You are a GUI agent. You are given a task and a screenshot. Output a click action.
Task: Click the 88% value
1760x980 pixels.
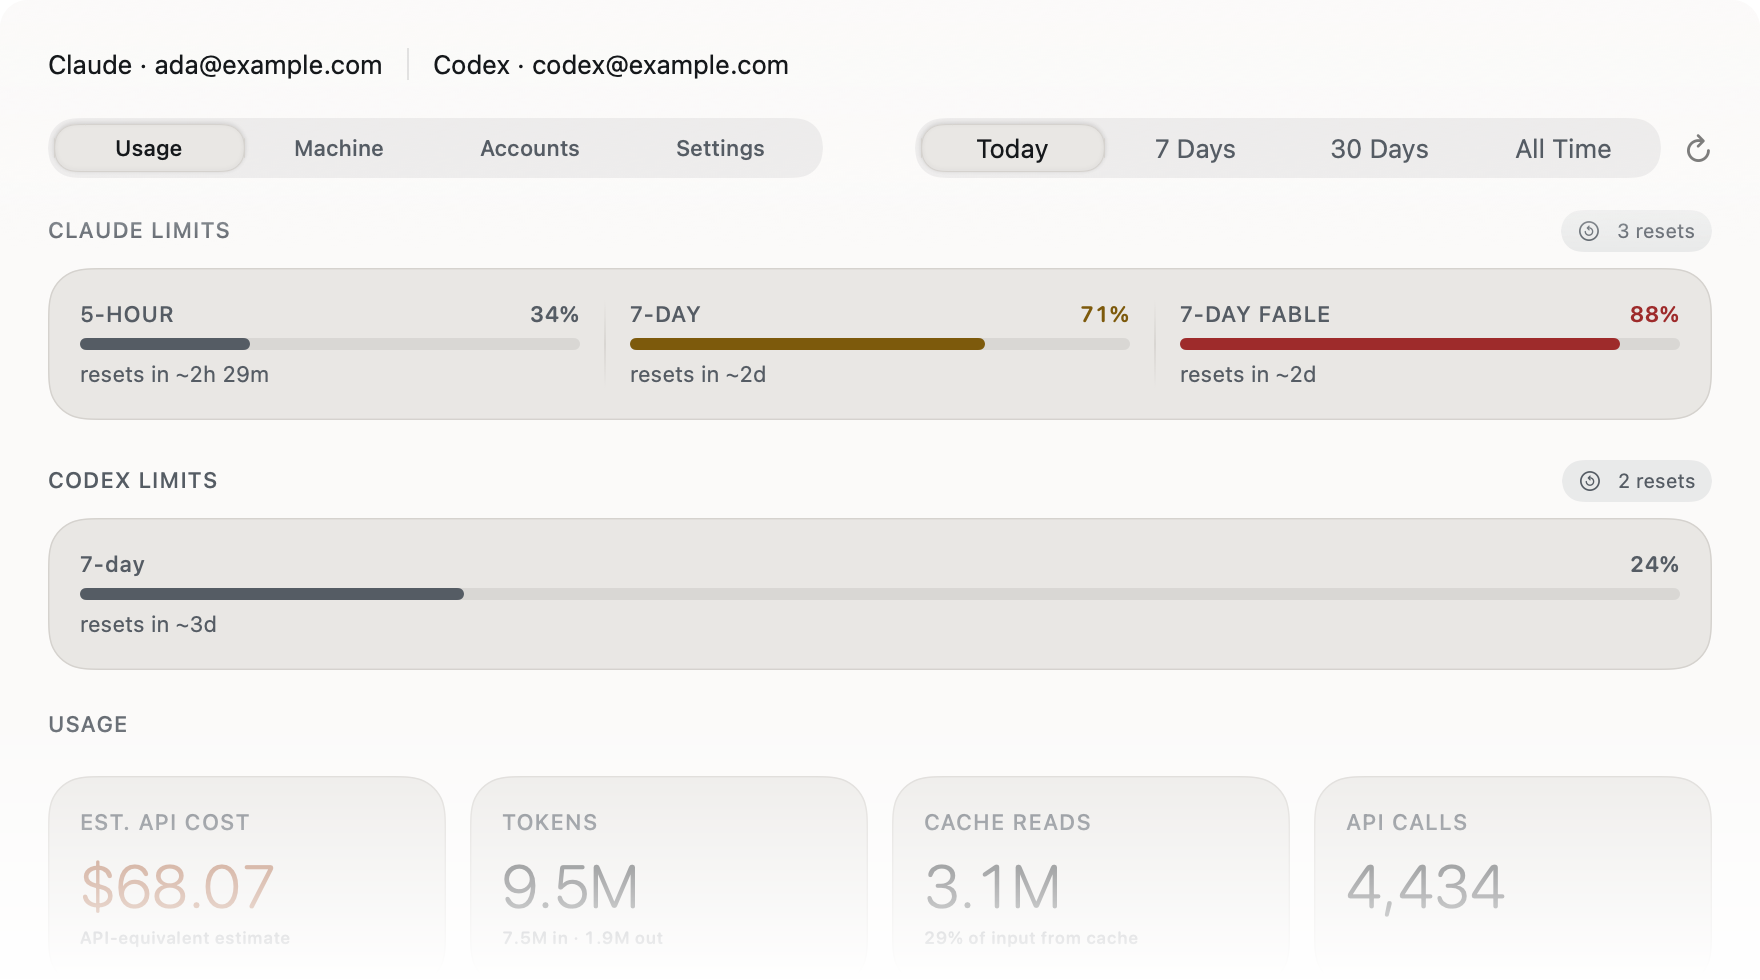click(1655, 314)
